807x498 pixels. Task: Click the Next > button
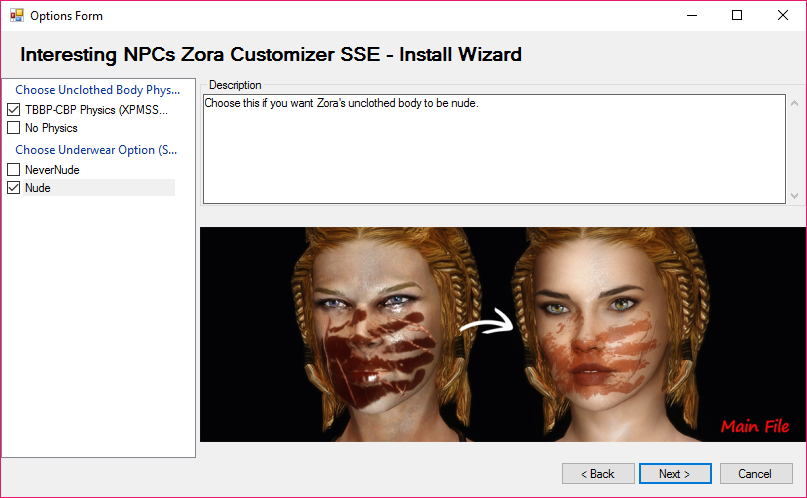click(x=675, y=474)
